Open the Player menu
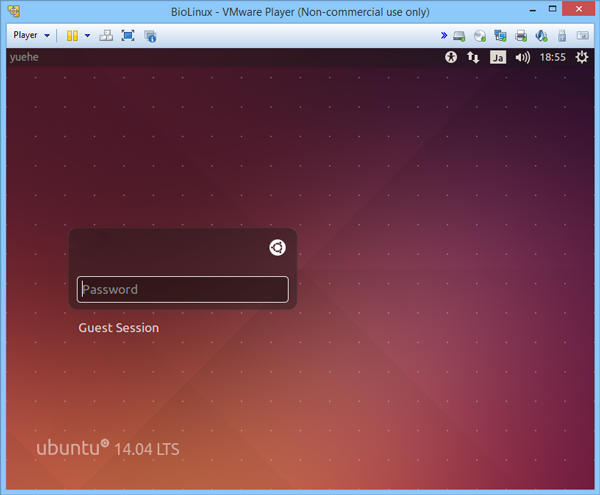 point(31,35)
